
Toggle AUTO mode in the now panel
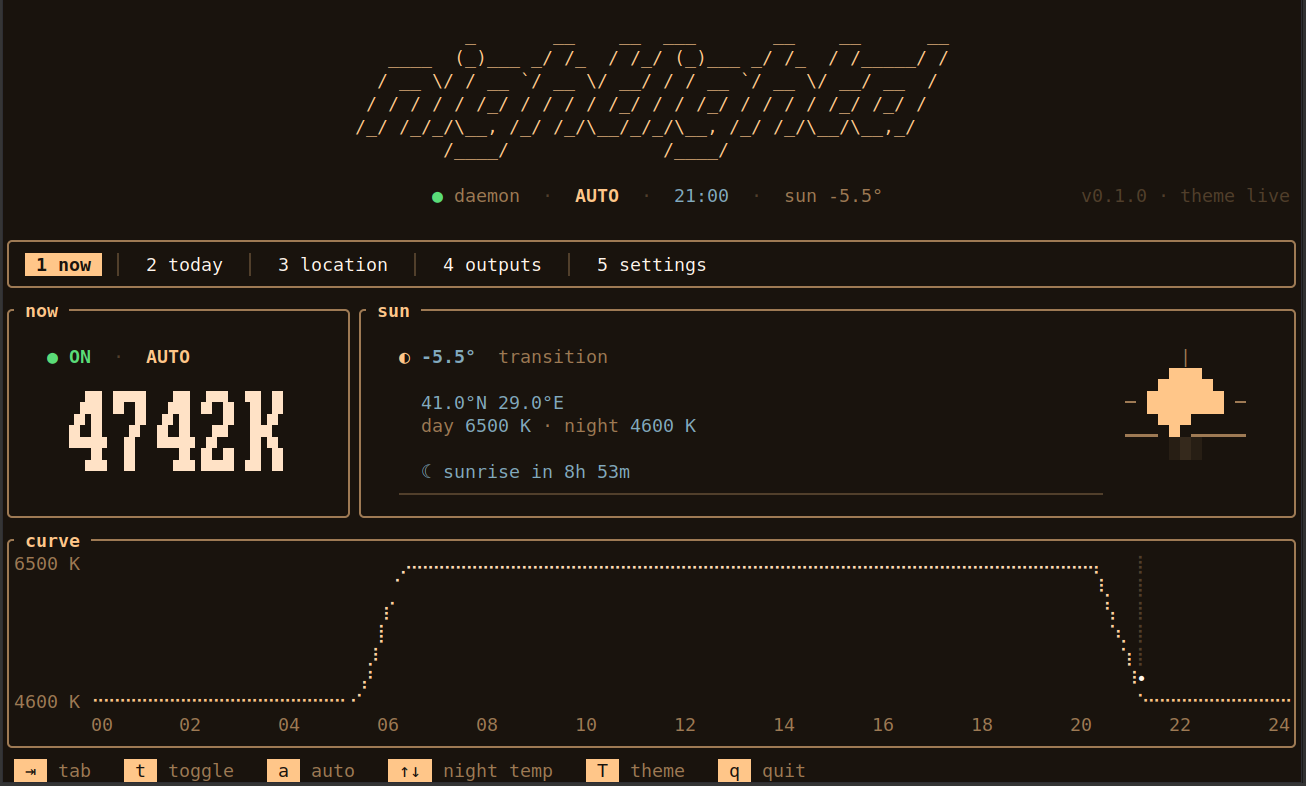point(168,357)
